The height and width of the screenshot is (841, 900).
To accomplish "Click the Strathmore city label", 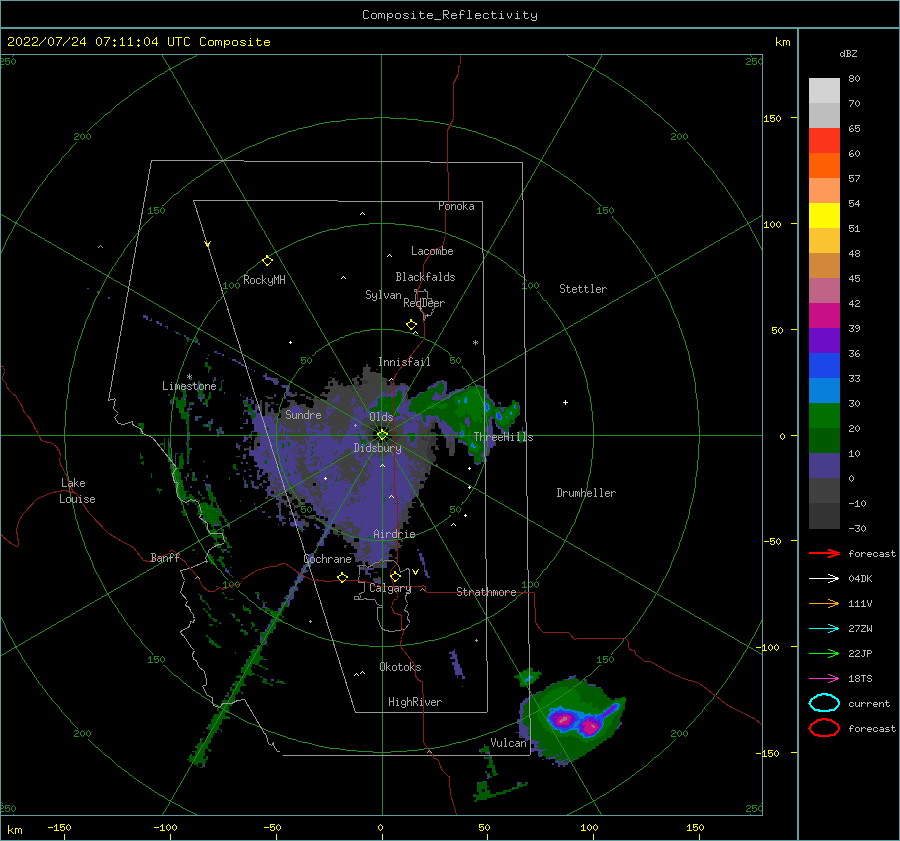I will coord(486,592).
